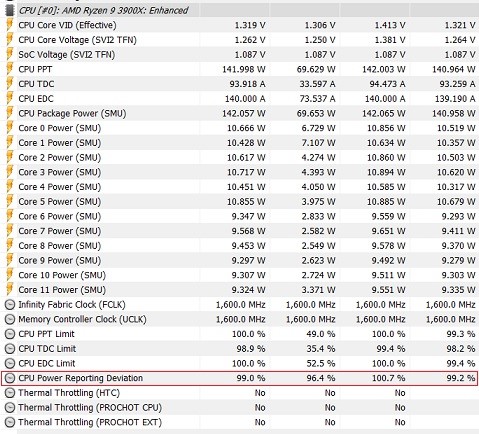Screen dimensions: 479x434
Task: Select the Thermal Throttling (HTC) label
Action: click(x=69, y=393)
